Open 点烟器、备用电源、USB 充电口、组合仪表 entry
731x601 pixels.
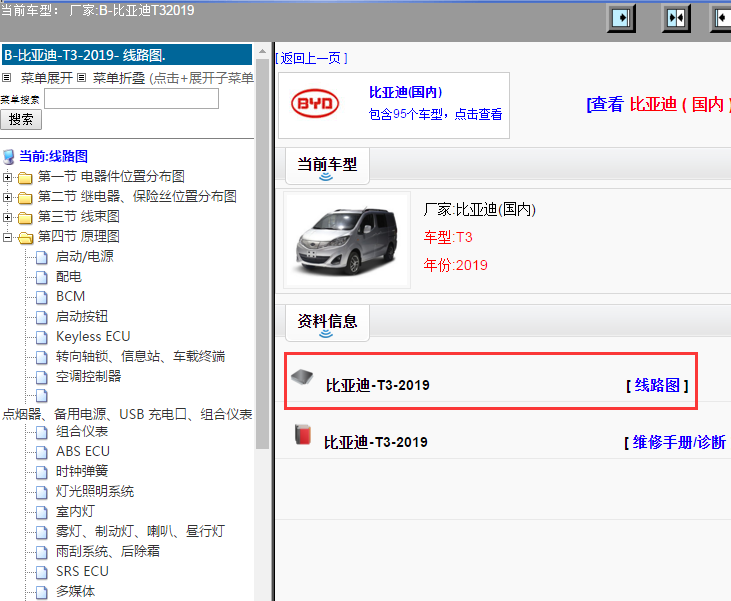click(x=127, y=414)
